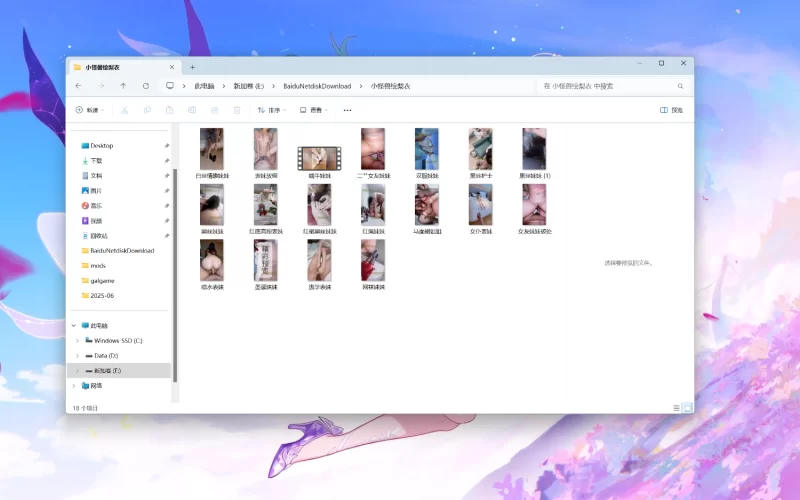
Task: Open 音乐 Music in the sidebar
Action: coord(96,206)
